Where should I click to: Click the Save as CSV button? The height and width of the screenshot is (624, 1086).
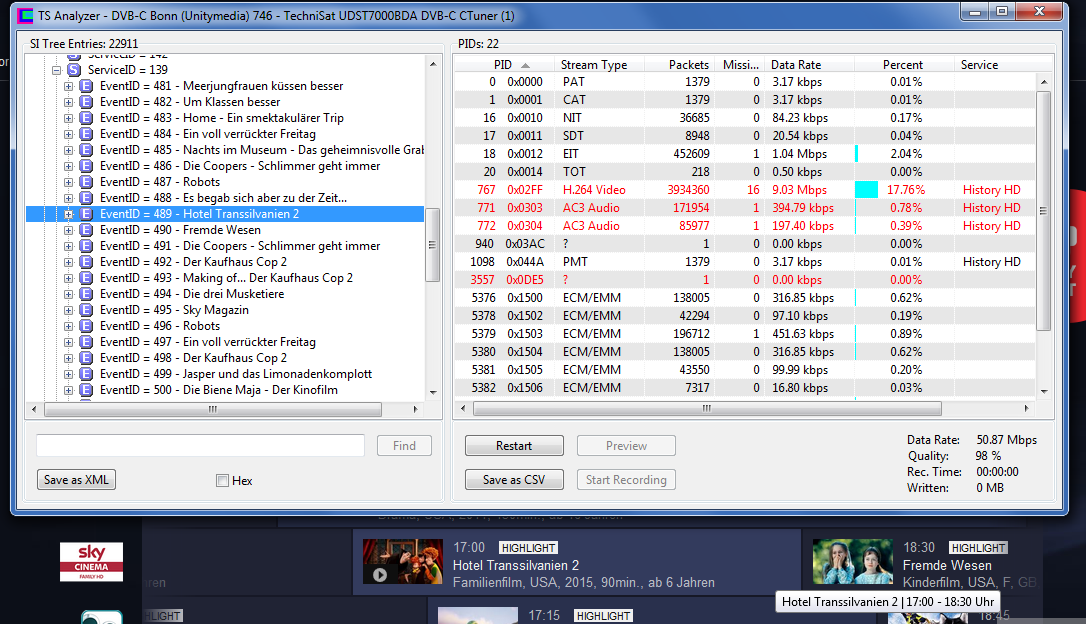pos(514,480)
